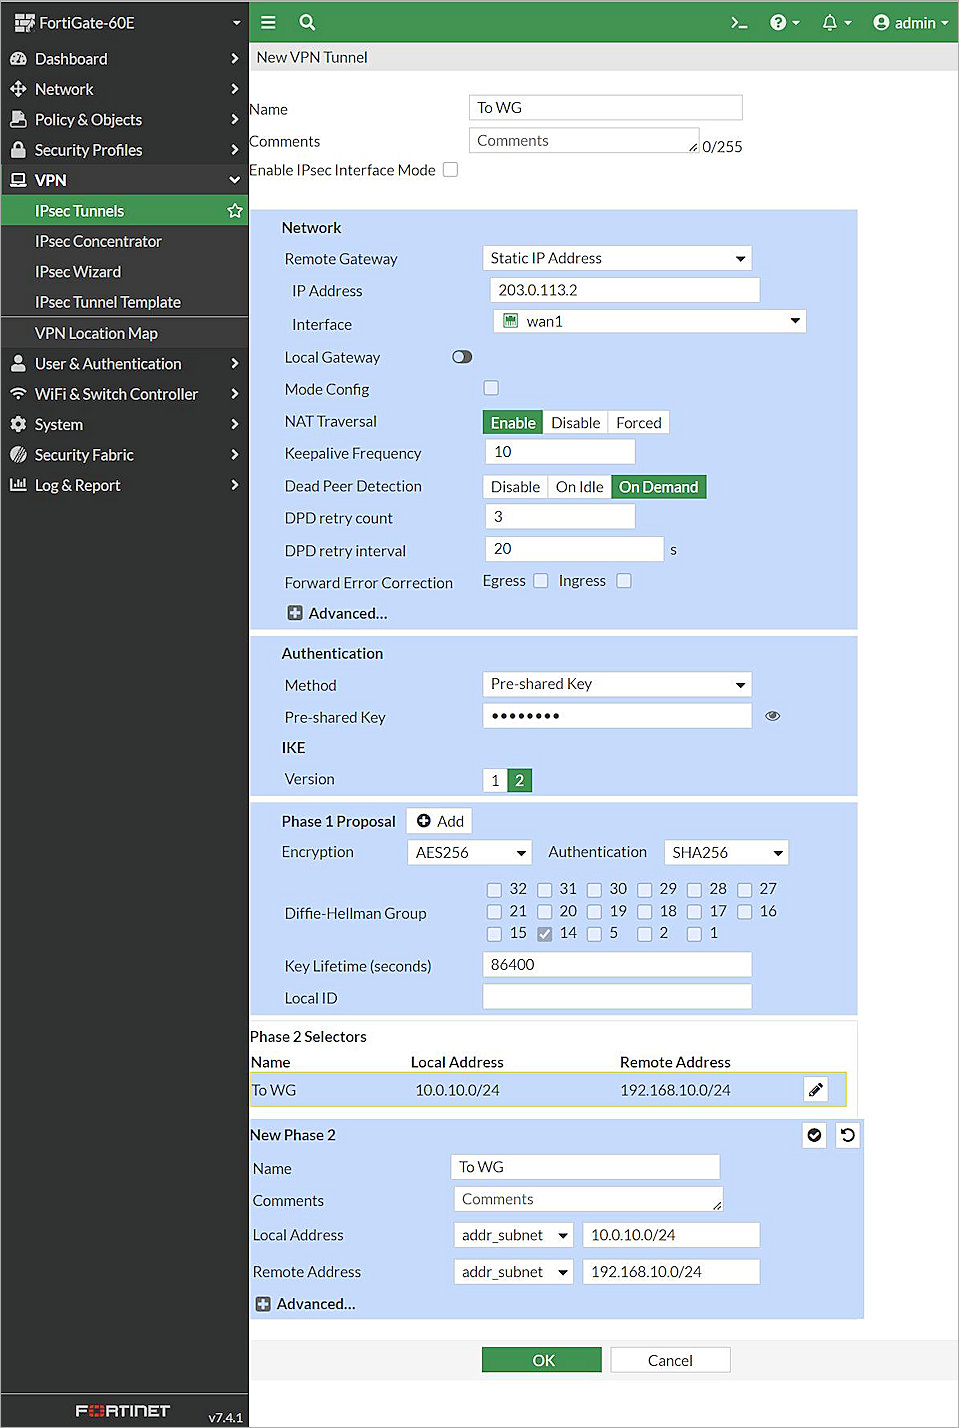
Task: Edit the To WG Phase 2 selector pencil icon
Action: tap(816, 1089)
